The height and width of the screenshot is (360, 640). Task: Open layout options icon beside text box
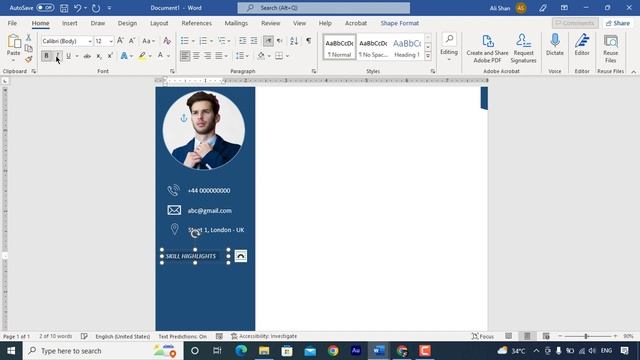241,256
